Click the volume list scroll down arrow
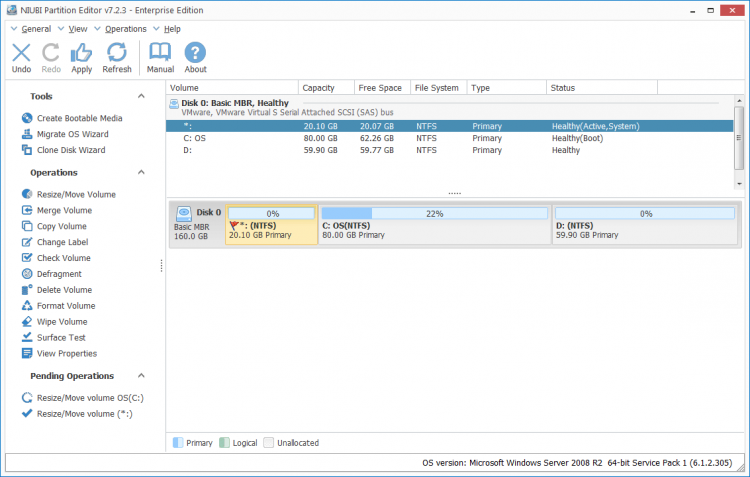 (739, 184)
